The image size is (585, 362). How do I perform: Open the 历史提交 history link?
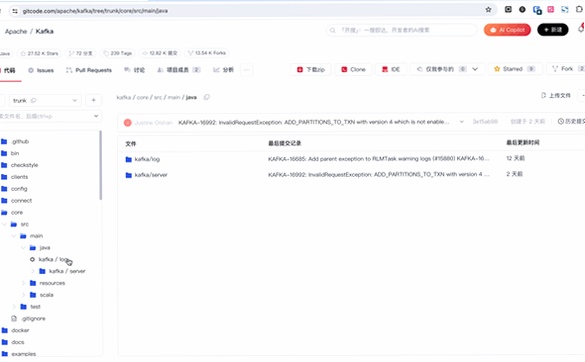click(571, 121)
